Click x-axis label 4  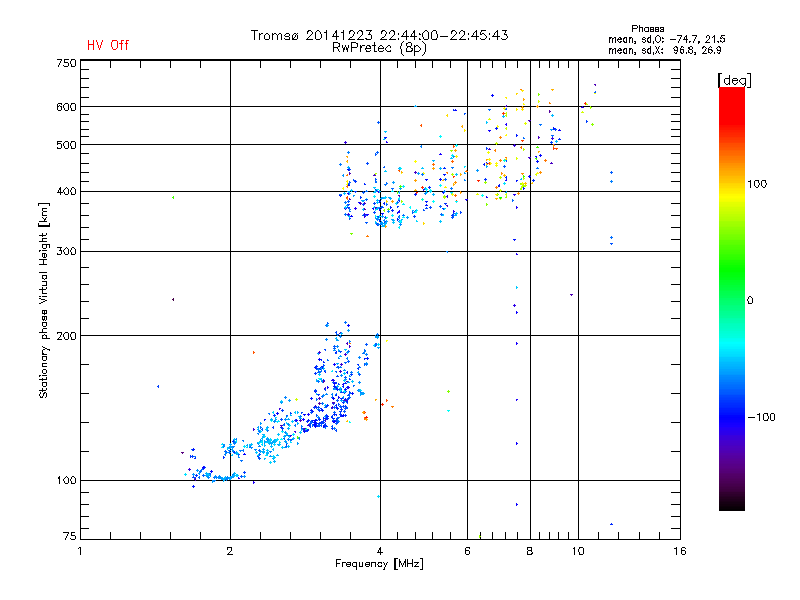[x=380, y=551]
